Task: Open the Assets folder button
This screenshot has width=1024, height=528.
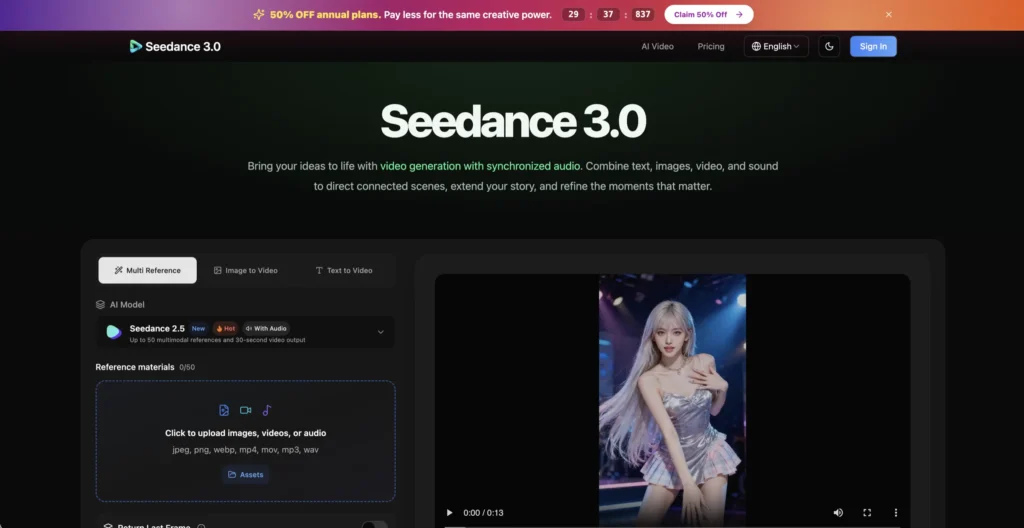Action: point(246,474)
